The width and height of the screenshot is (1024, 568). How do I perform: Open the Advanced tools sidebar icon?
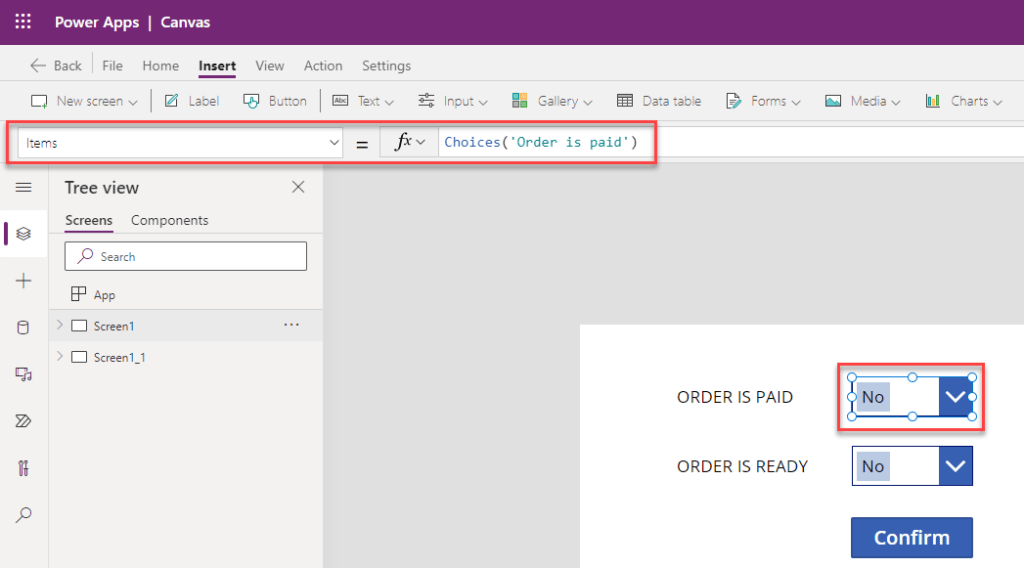(24, 468)
